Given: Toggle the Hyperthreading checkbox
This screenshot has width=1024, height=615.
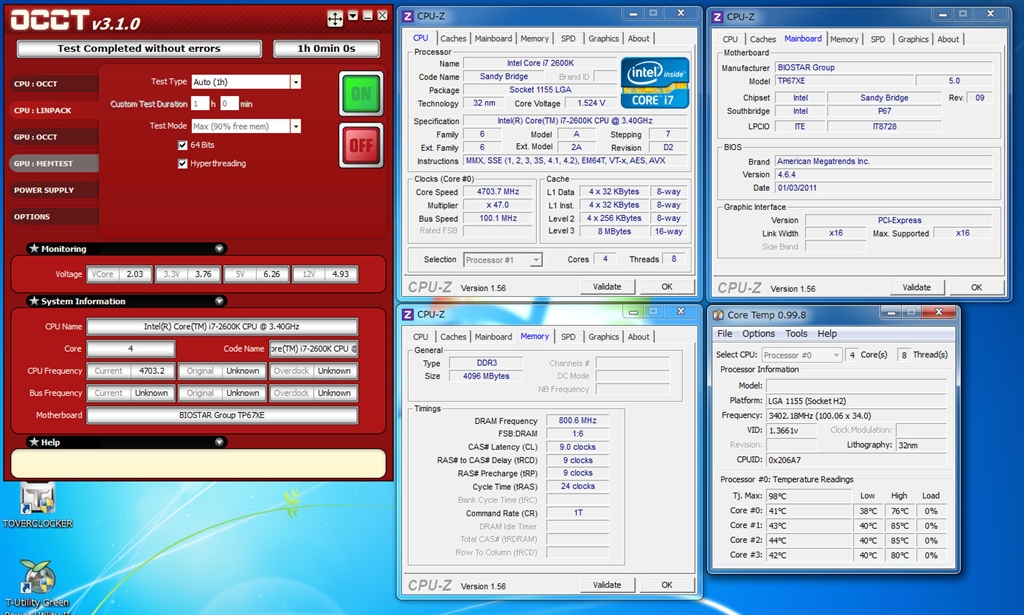Looking at the screenshot, I should point(182,163).
